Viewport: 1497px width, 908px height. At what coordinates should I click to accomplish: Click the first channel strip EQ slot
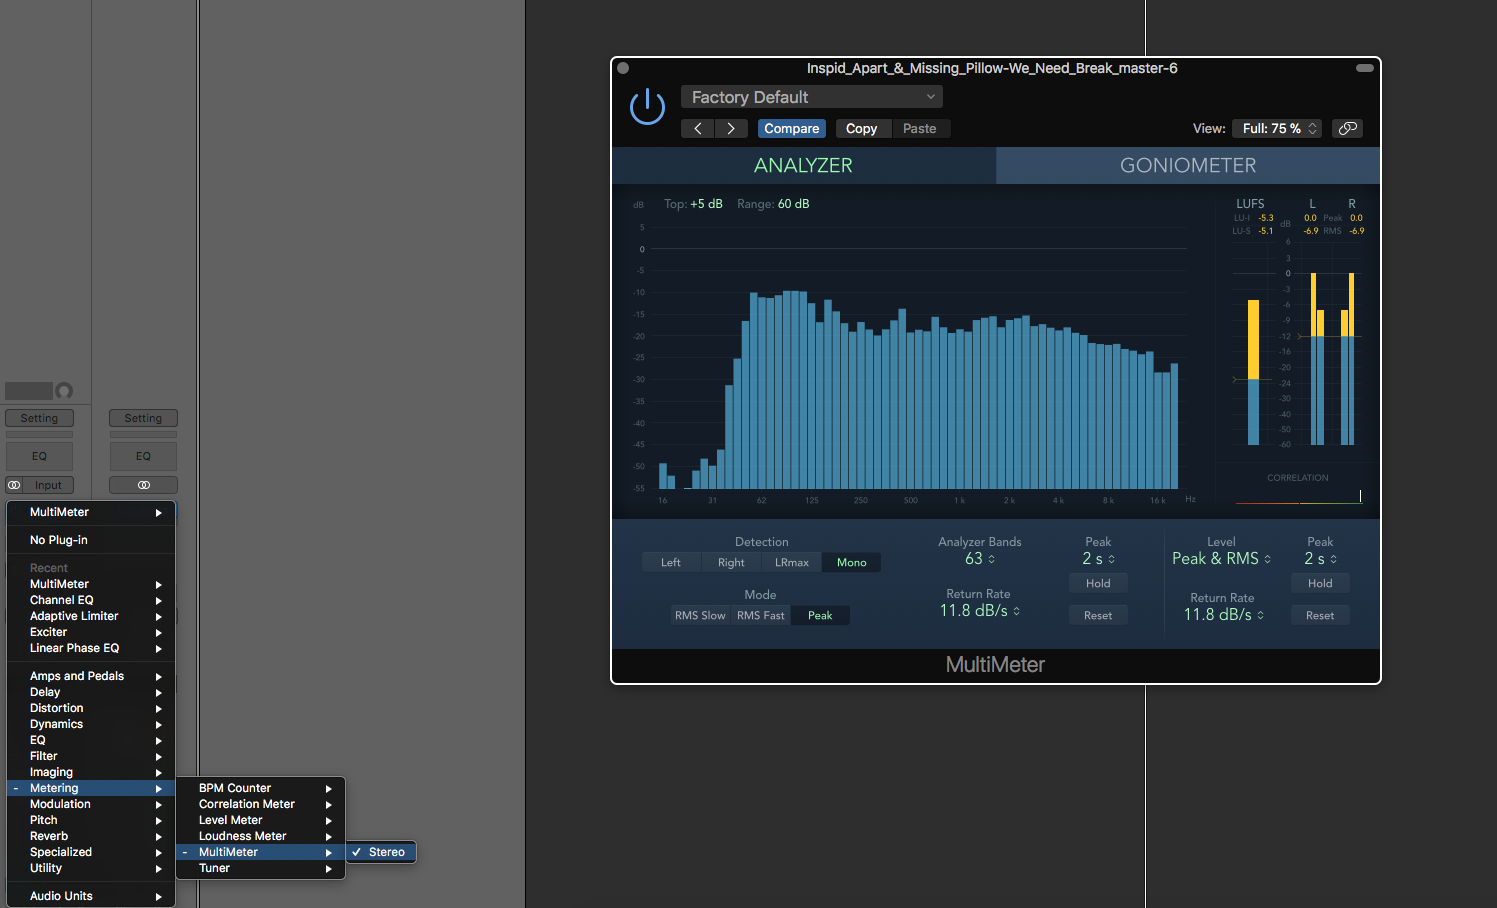[39, 456]
